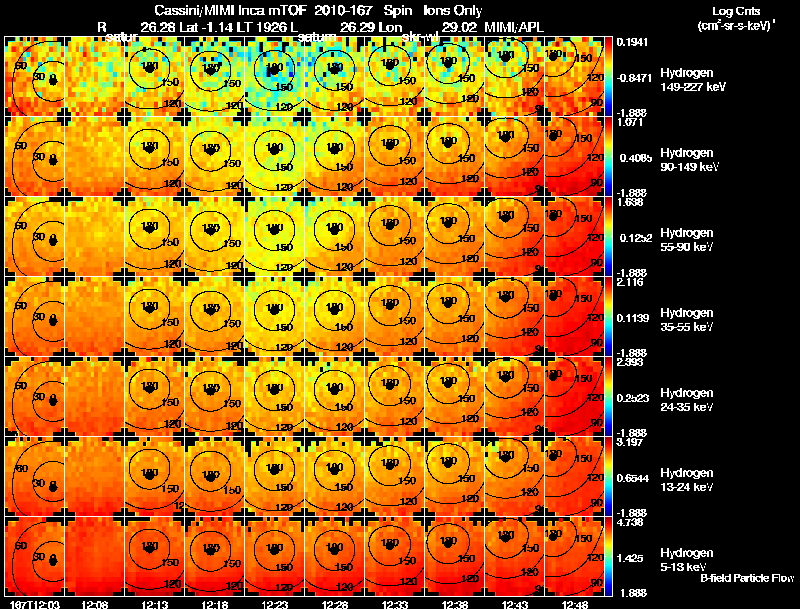
Task: Click the "2010-167" date in the title
Action: [343, 11]
